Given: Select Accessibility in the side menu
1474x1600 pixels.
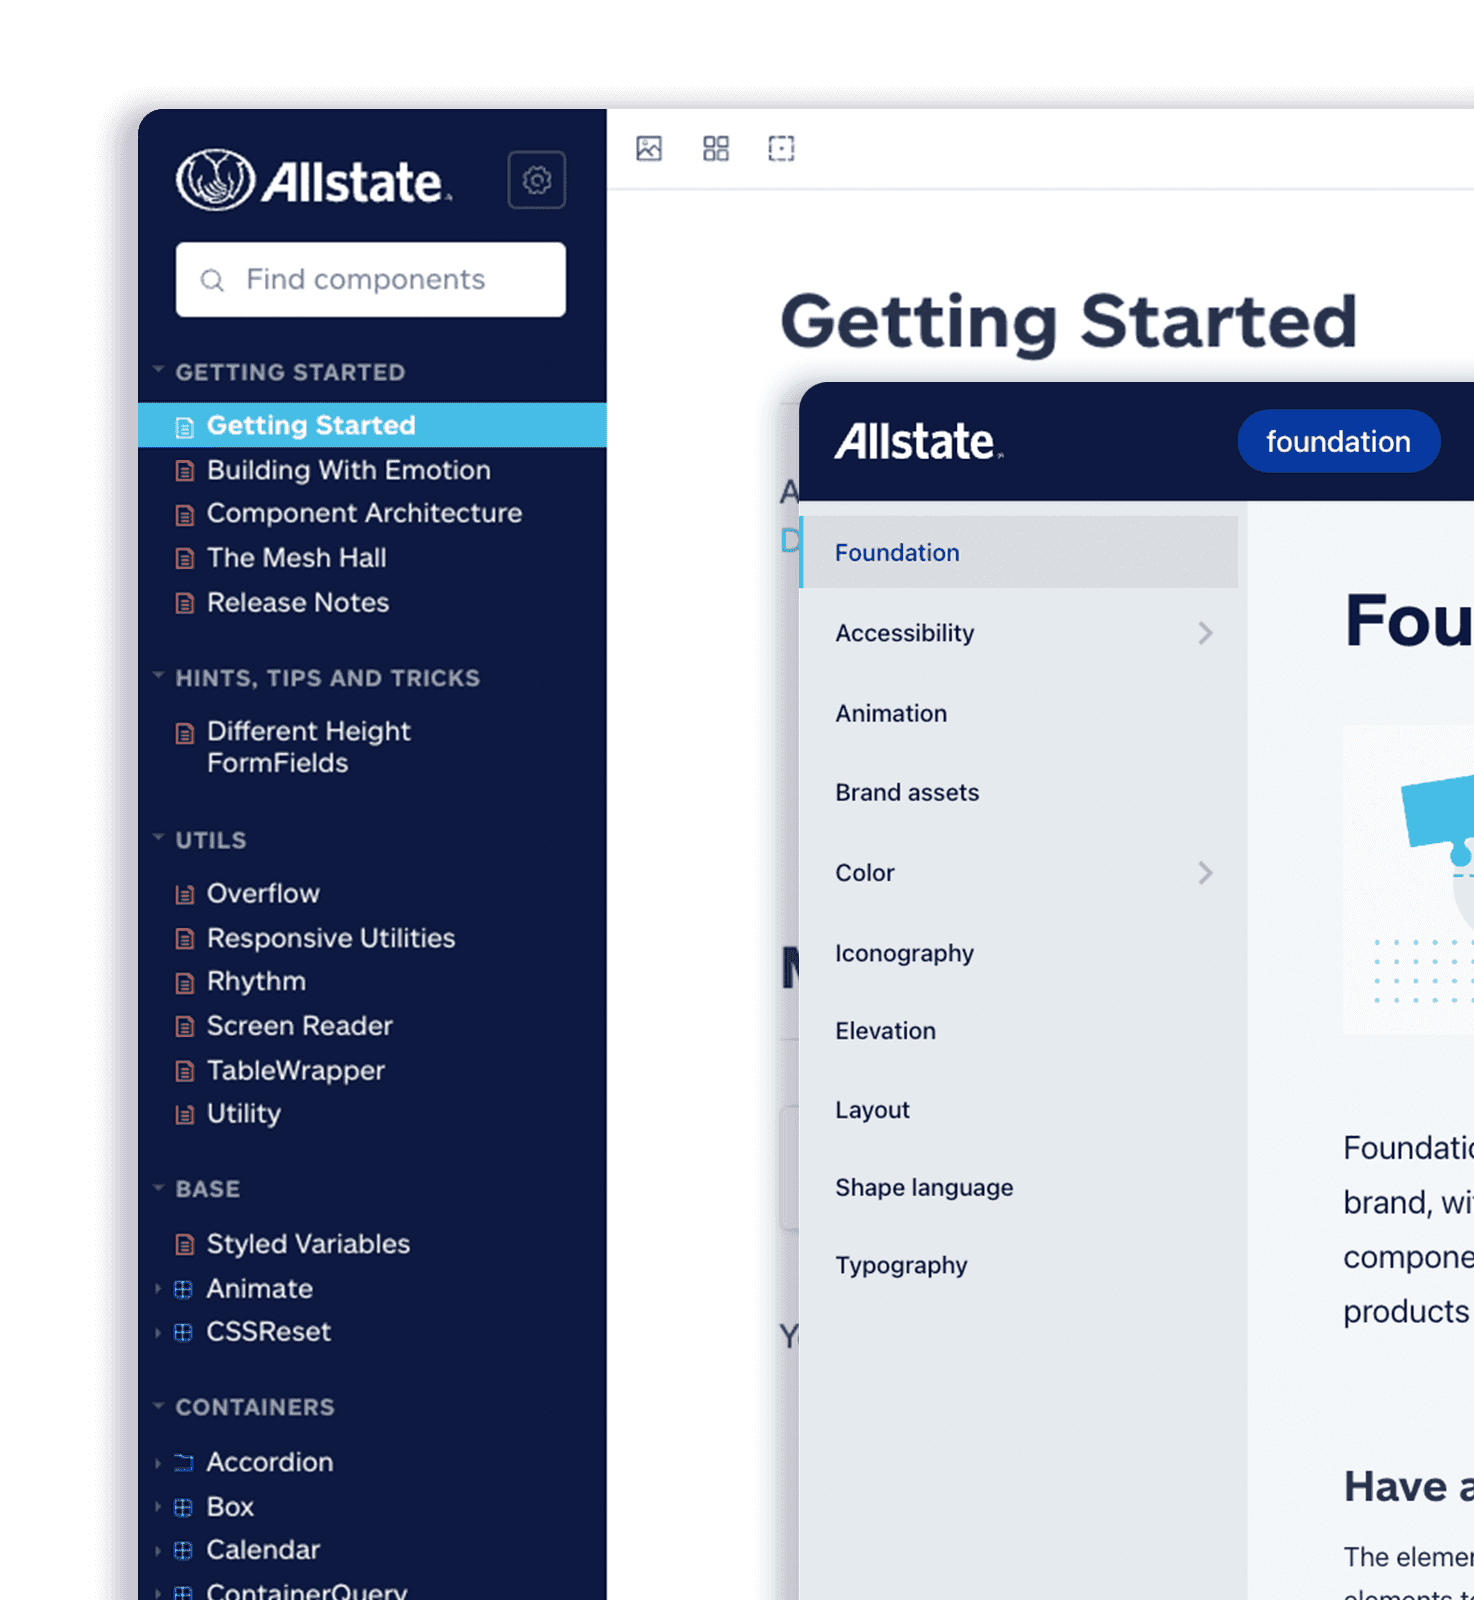Looking at the screenshot, I should click(904, 633).
